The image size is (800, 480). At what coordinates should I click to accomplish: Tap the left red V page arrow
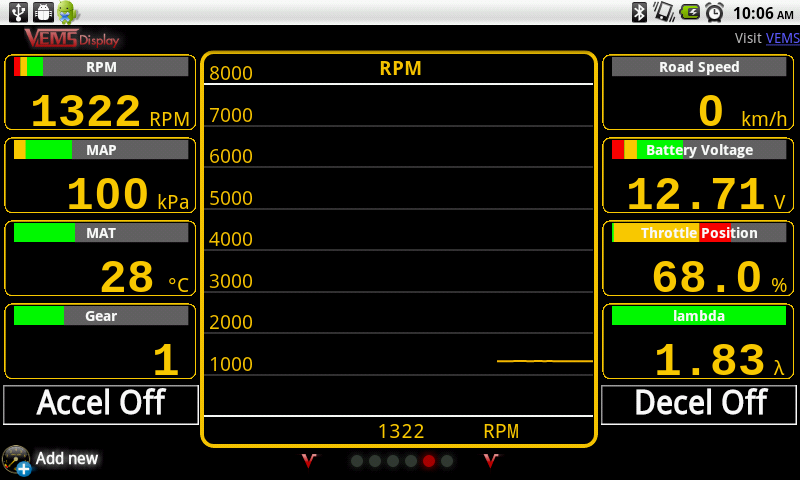(309, 461)
